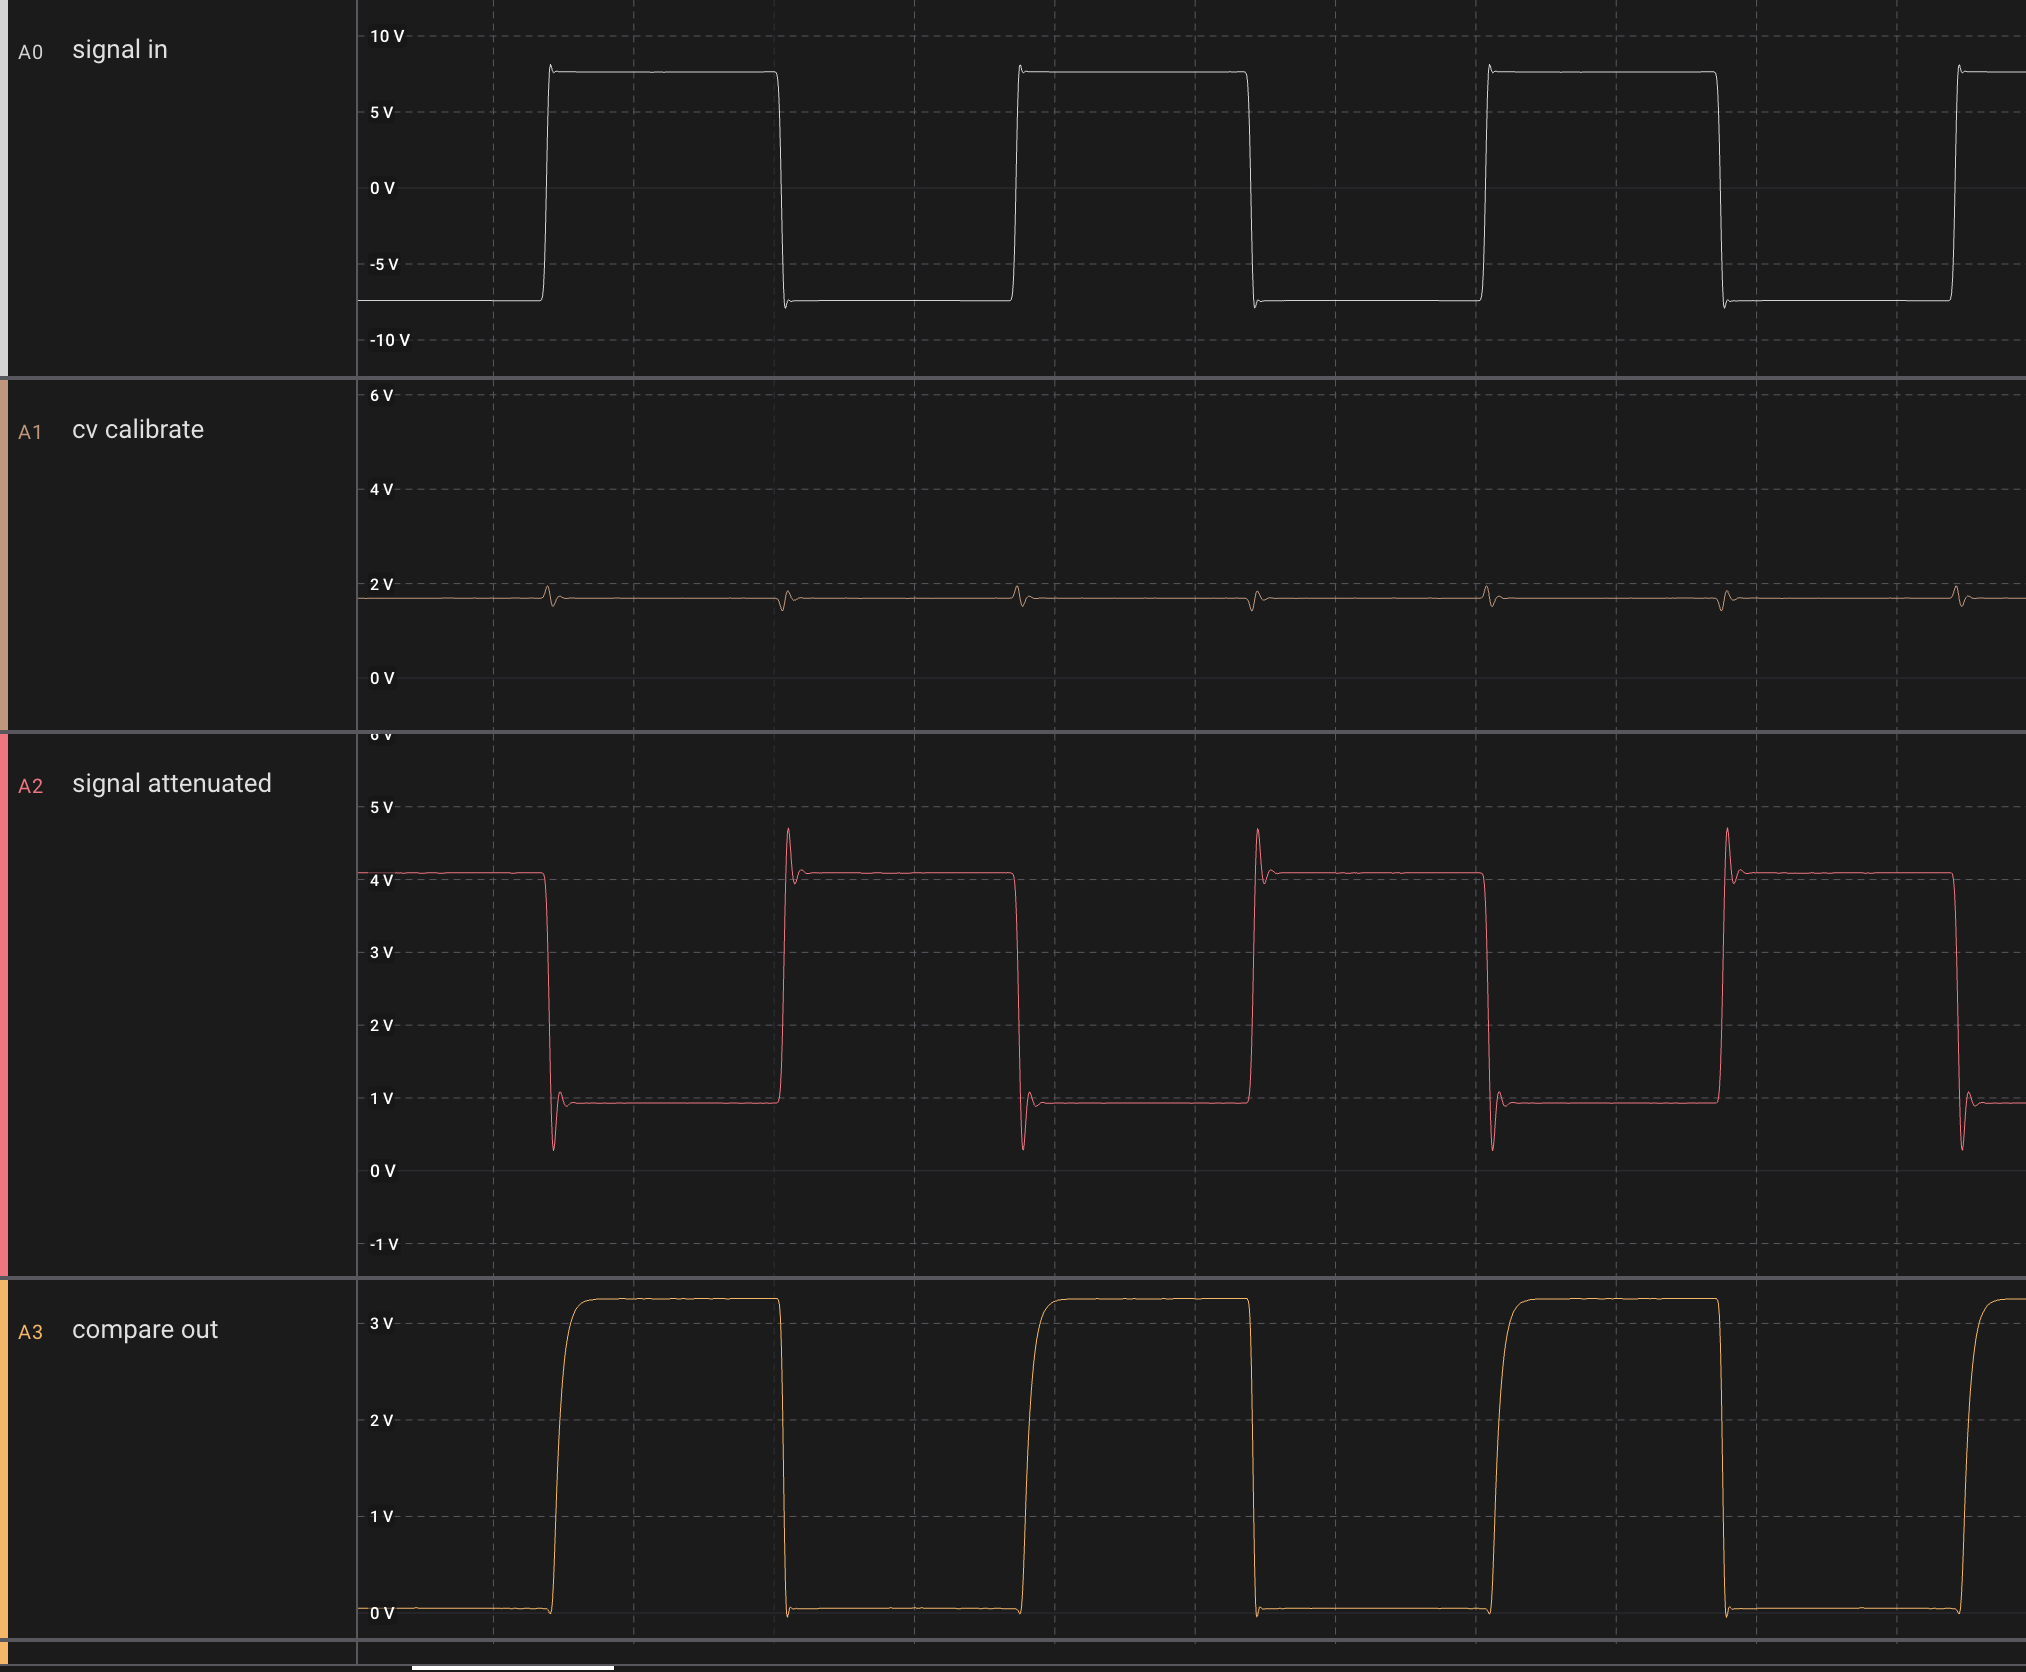Select the 'compare out' channel label

coord(144,1330)
